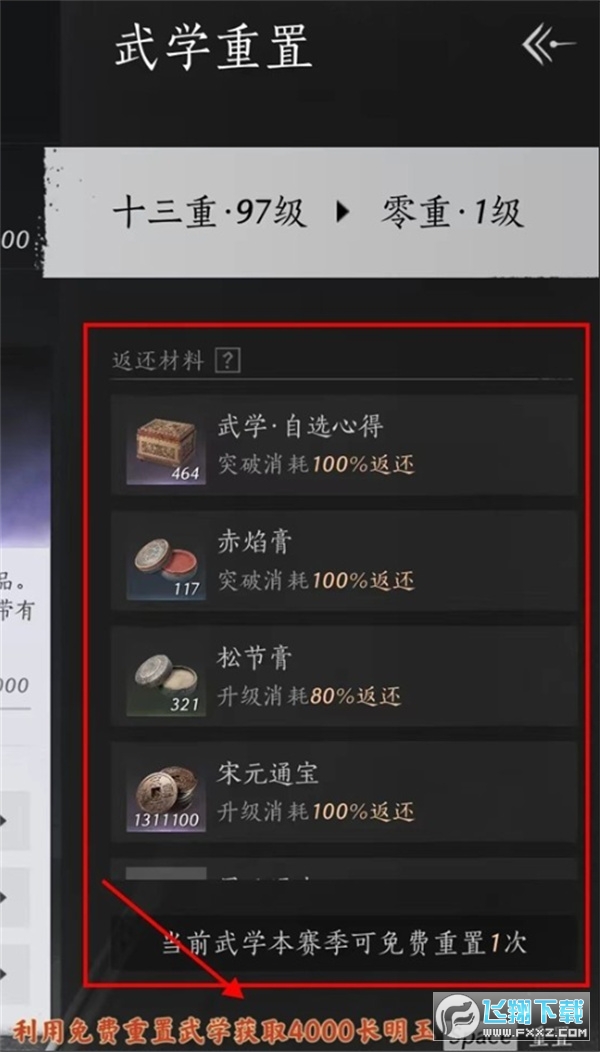Click the 赤焰膏 material row
The height and width of the screenshot is (1052, 600).
(344, 561)
